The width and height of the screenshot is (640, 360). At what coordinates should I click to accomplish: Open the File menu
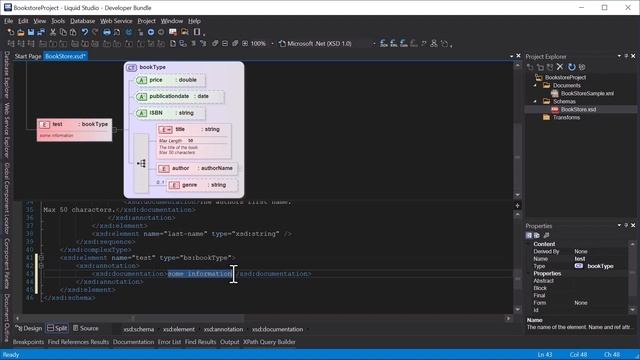tap(9, 21)
